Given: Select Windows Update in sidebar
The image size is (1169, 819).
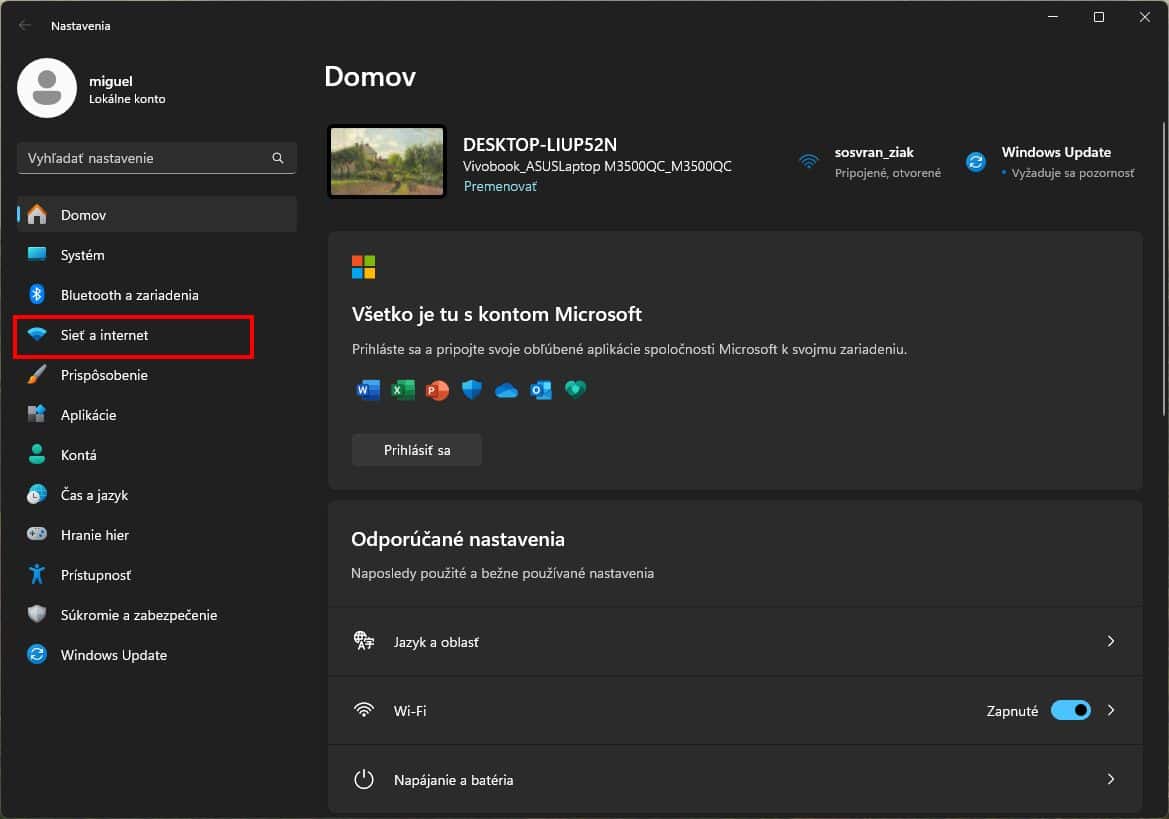Looking at the screenshot, I should pos(157,655).
